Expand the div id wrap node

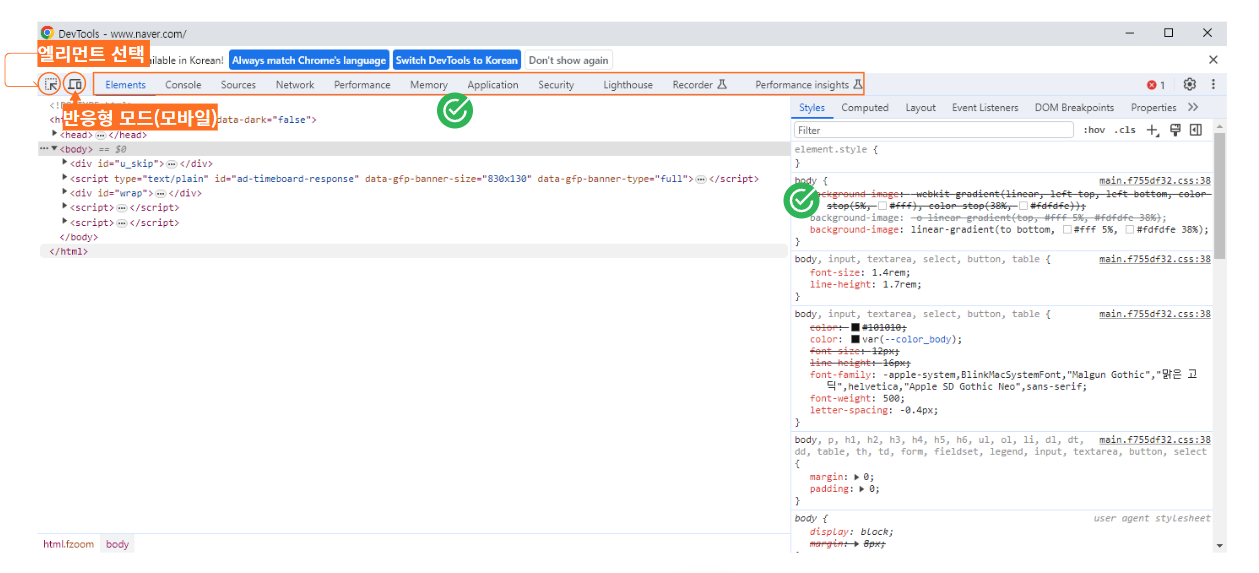tap(65, 193)
